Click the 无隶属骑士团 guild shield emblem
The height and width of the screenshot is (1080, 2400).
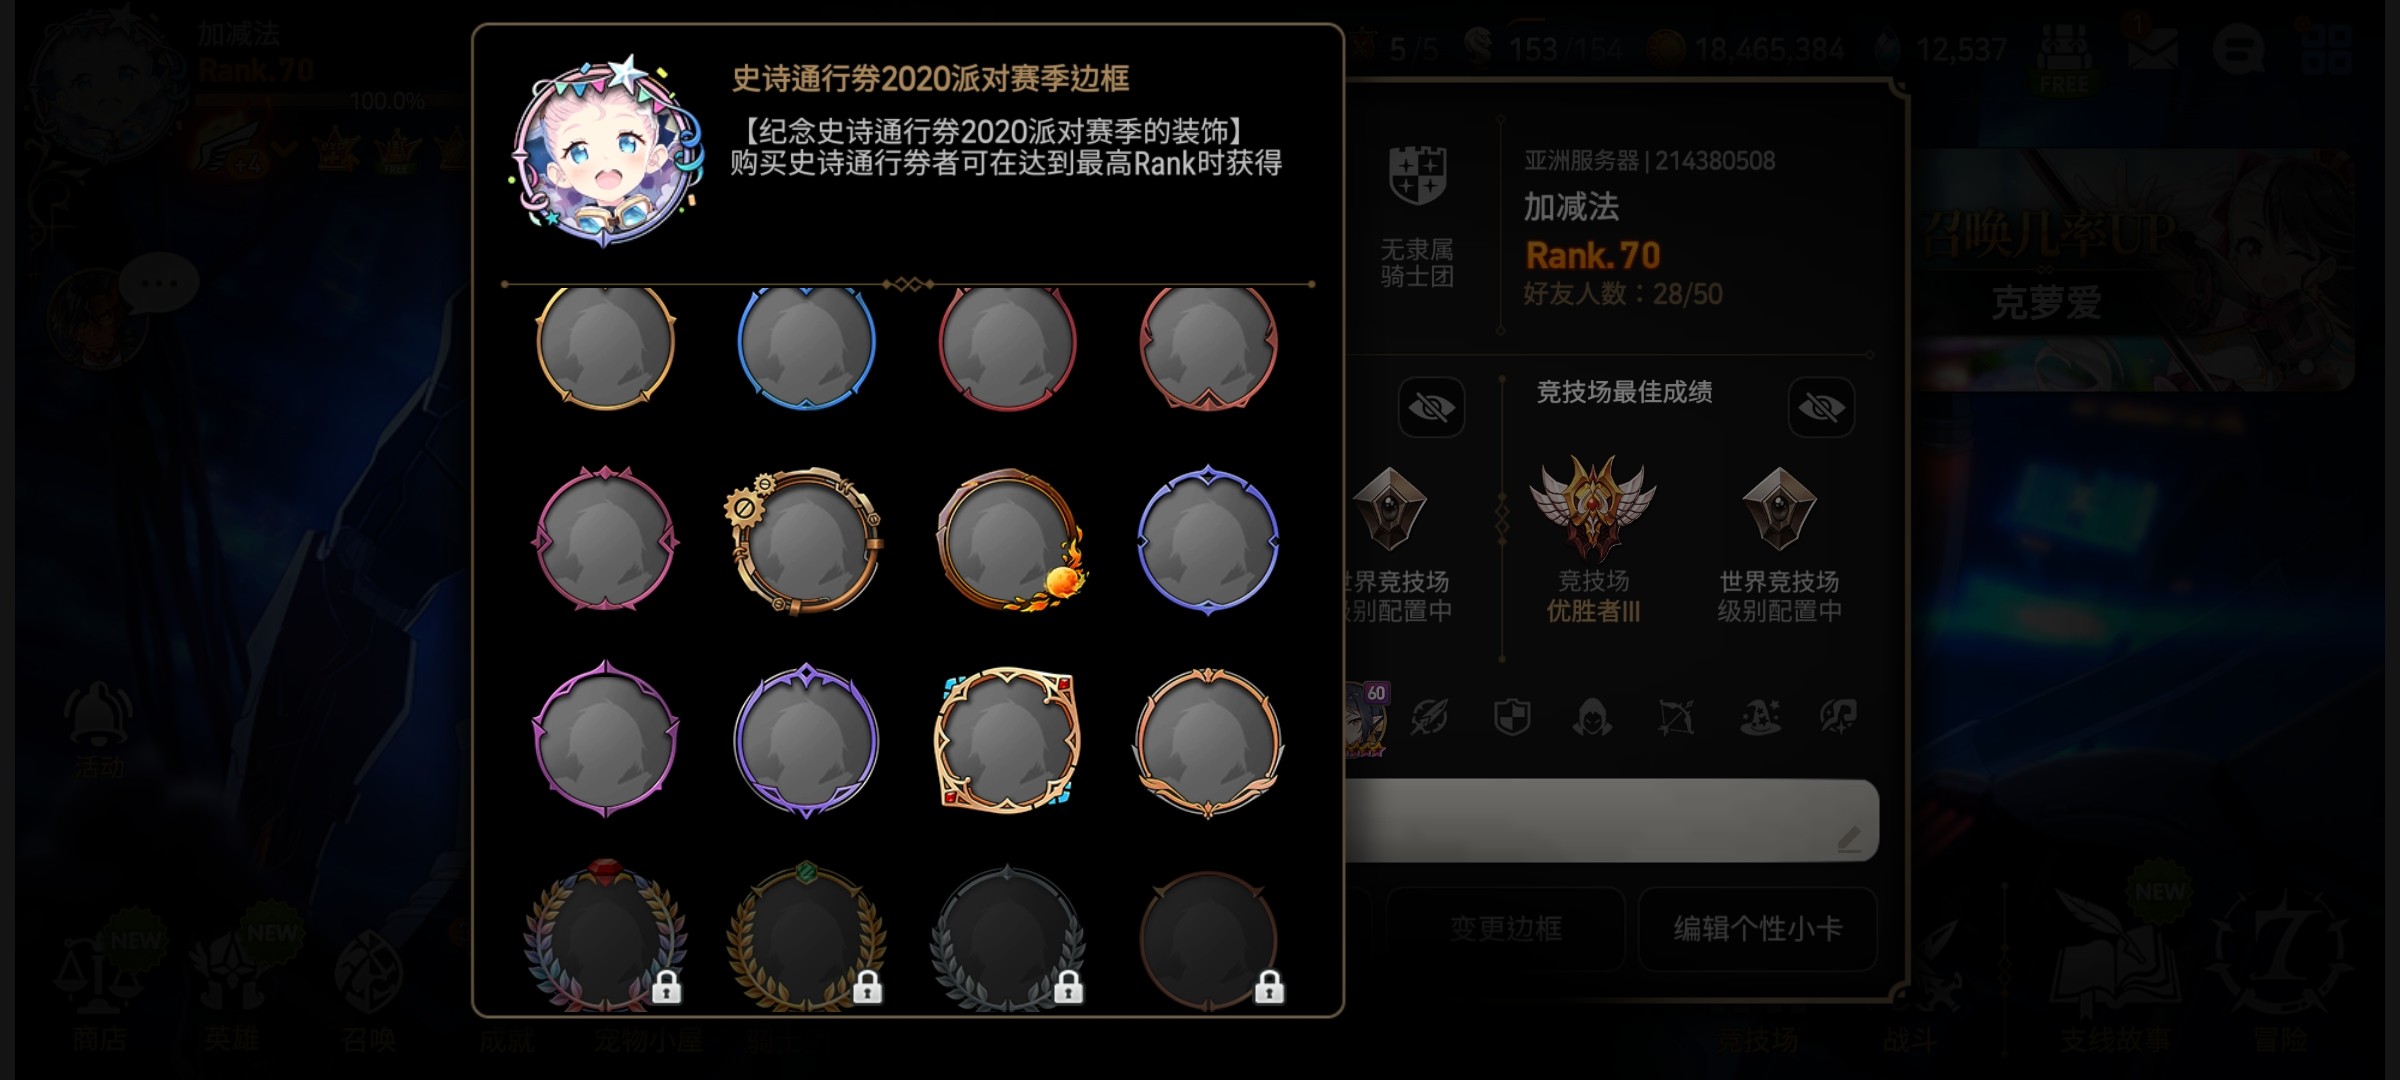[x=1418, y=174]
